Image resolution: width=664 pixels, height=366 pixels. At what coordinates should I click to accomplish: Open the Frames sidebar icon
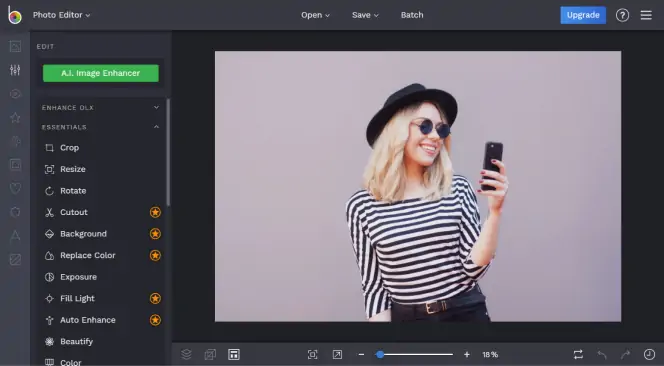pyautogui.click(x=15, y=164)
